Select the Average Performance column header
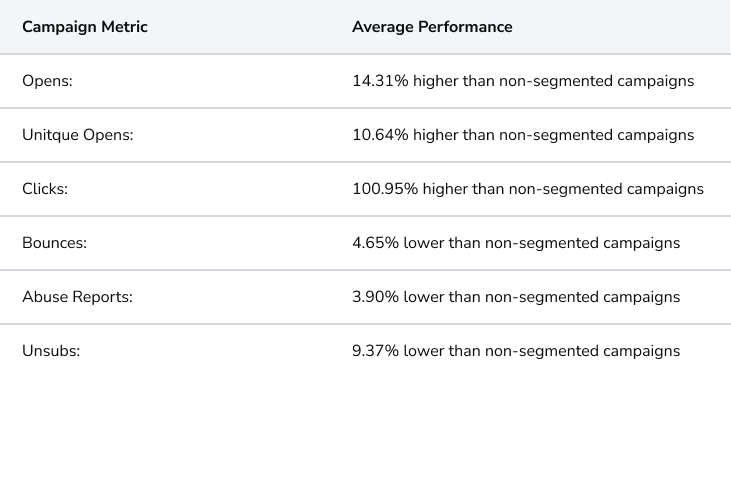 (x=432, y=27)
